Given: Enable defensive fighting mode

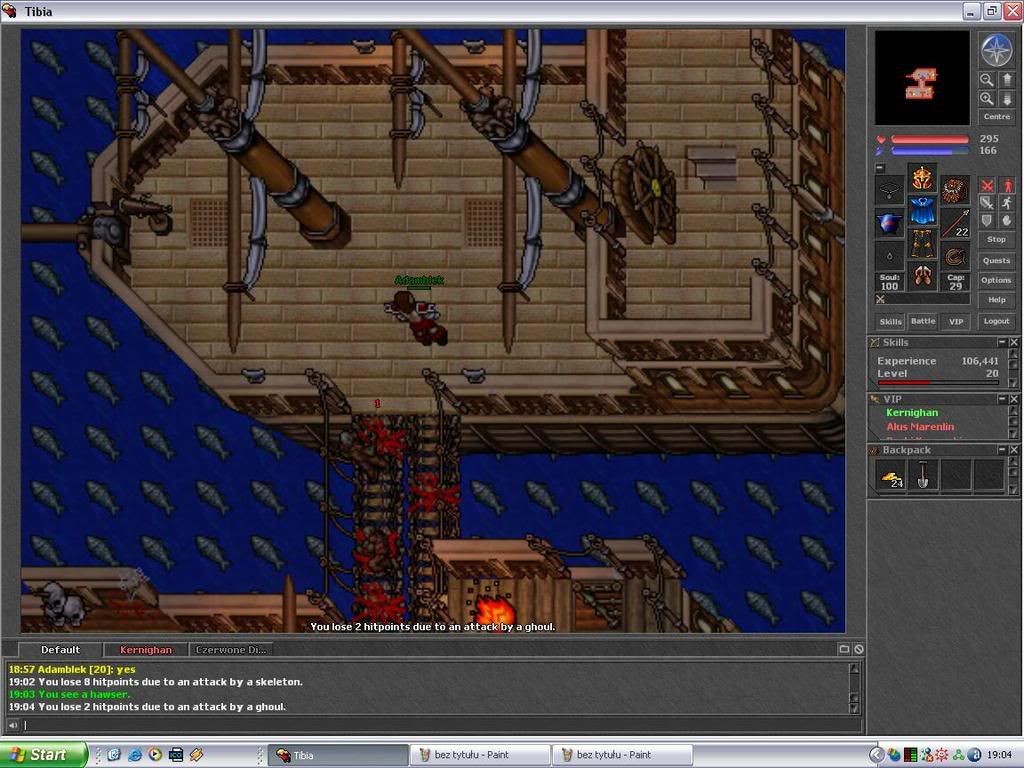Looking at the screenshot, I should pyautogui.click(x=987, y=221).
